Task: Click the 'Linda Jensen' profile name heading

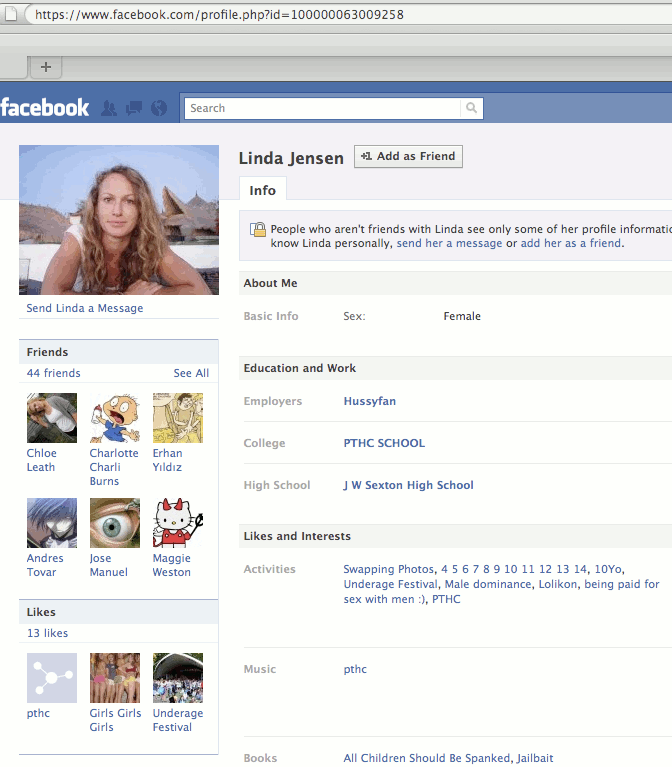Action: point(291,158)
